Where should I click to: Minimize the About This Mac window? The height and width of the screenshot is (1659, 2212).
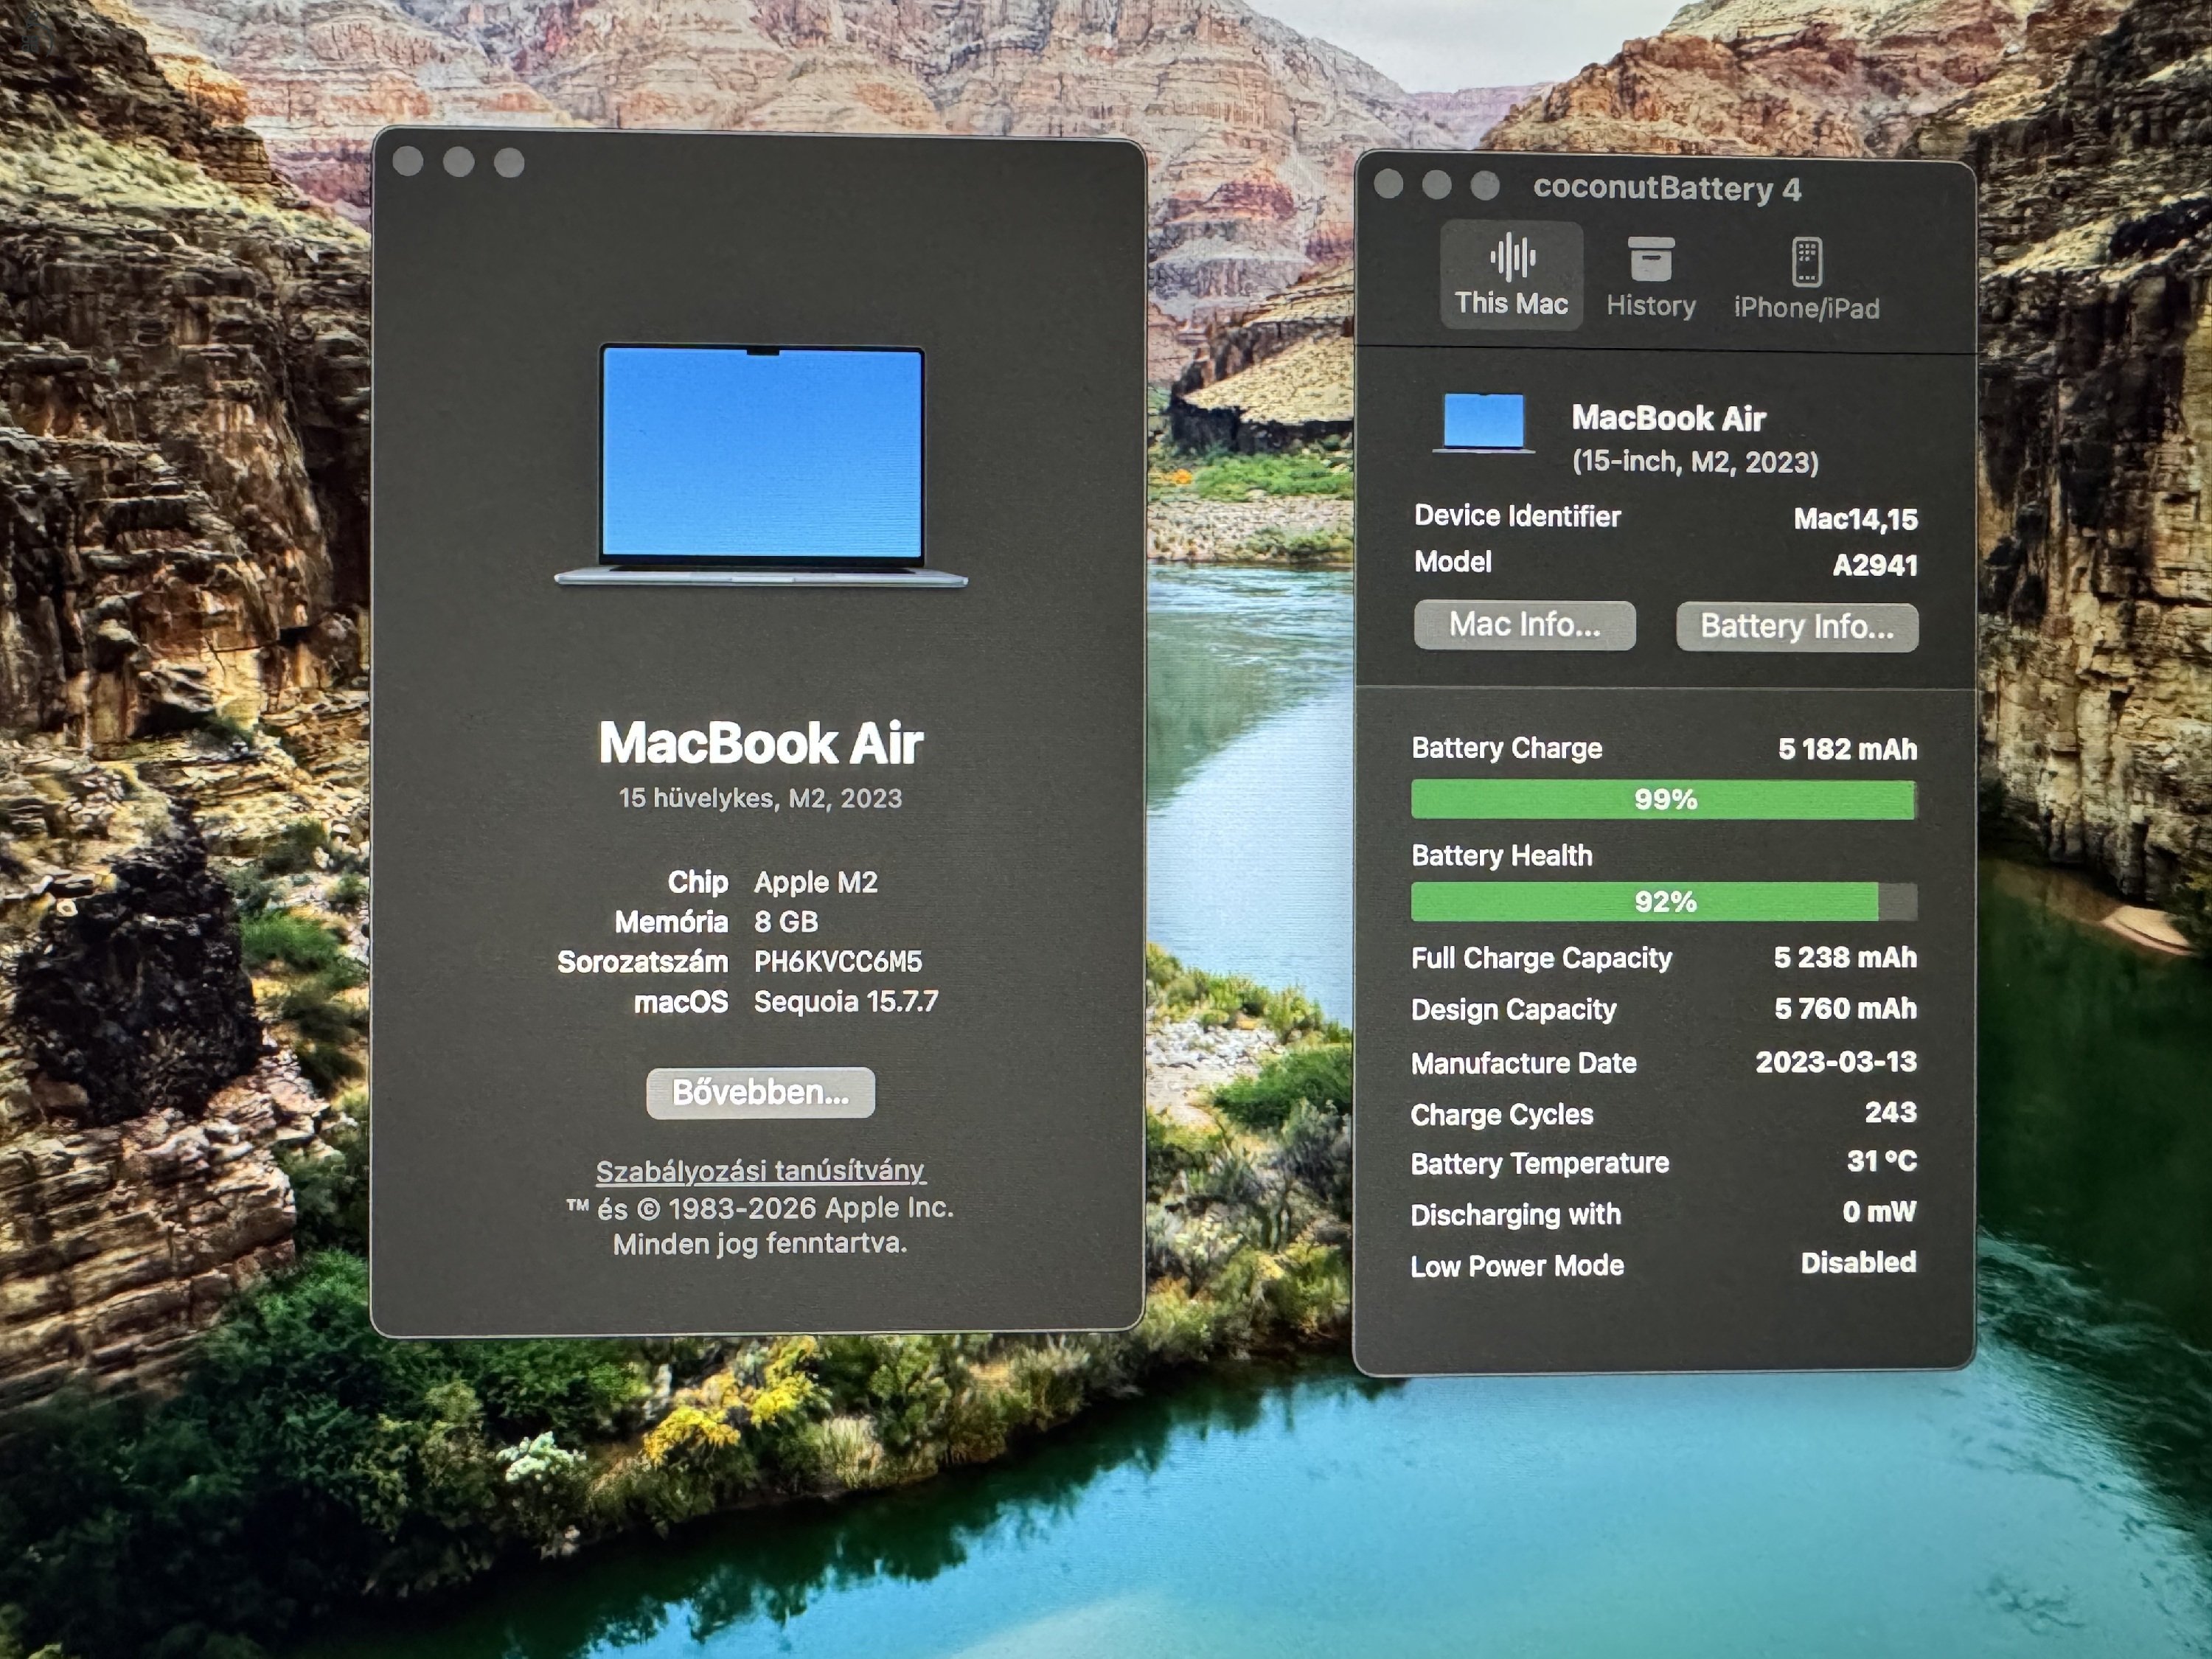pyautogui.click(x=459, y=162)
